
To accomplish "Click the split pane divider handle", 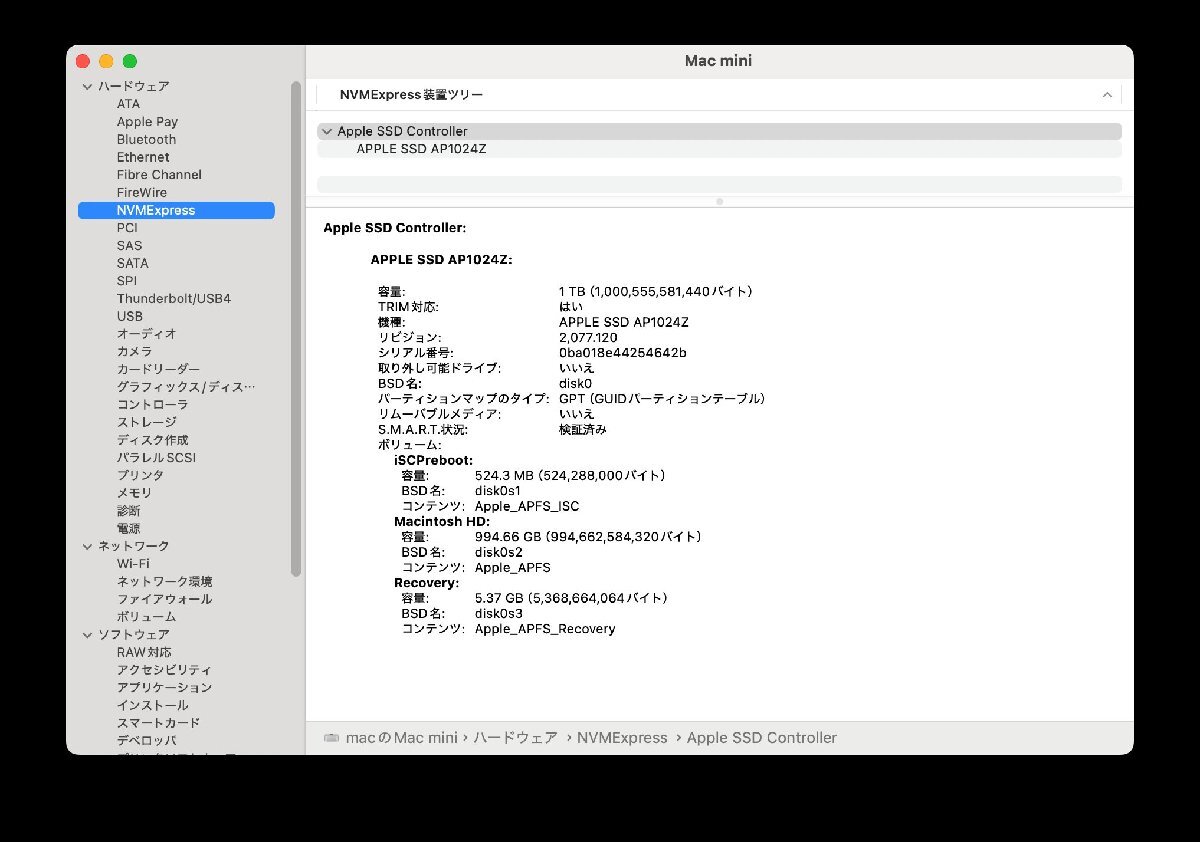I will (719, 202).
